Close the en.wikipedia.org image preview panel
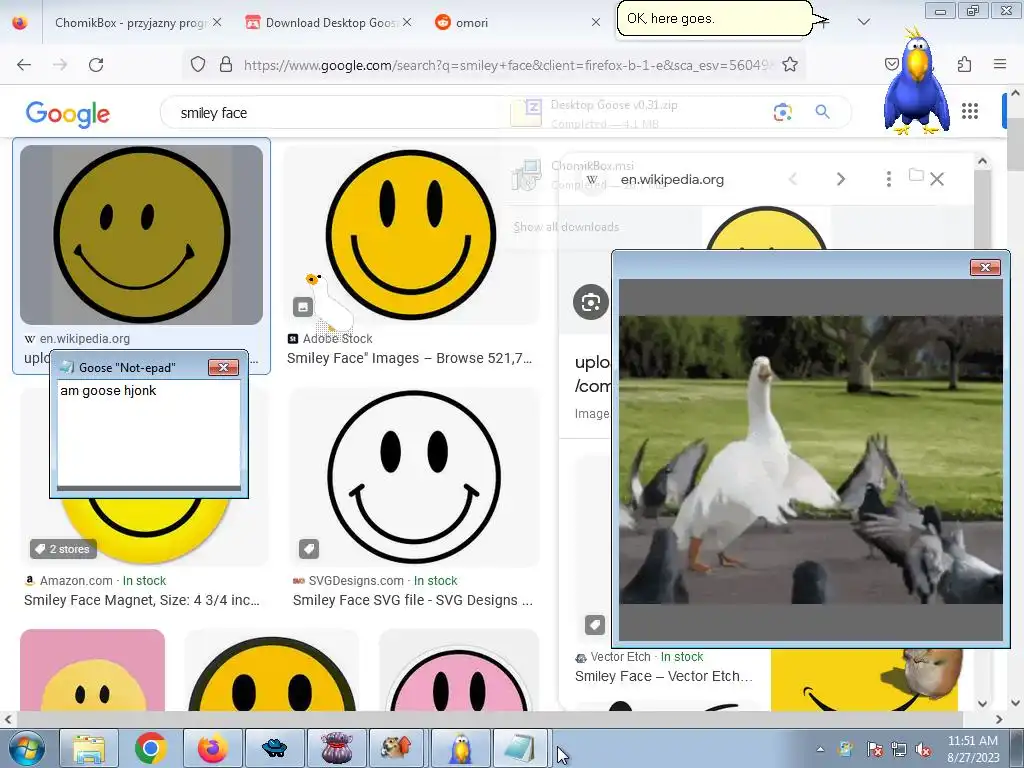 click(936, 179)
